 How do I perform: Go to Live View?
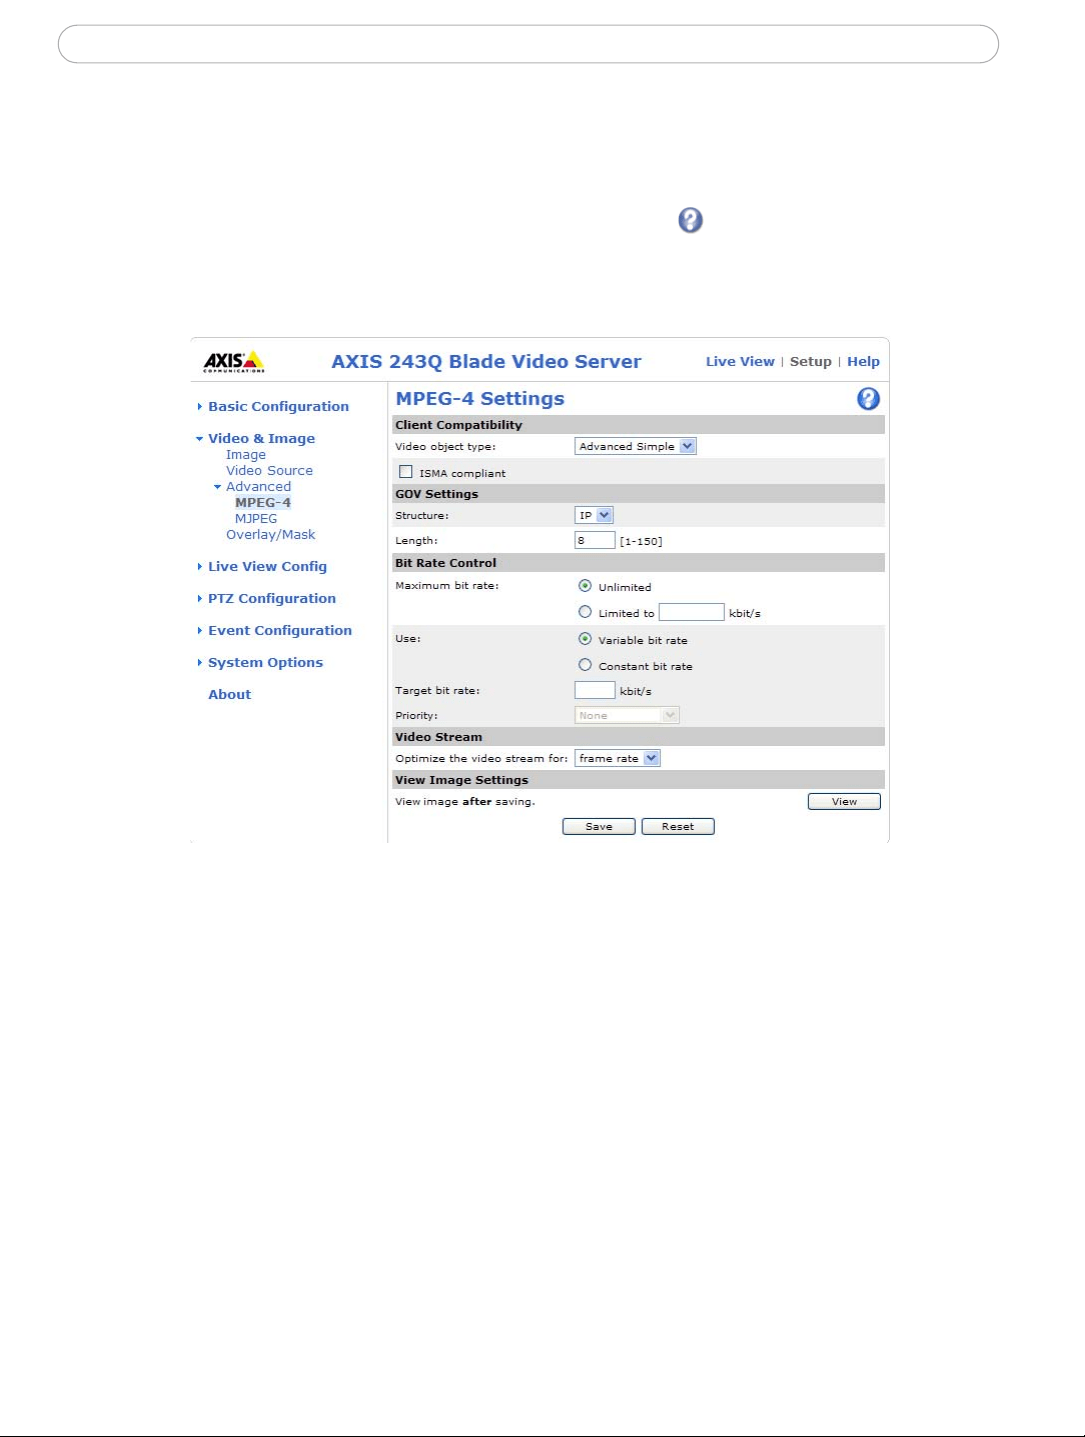click(740, 362)
